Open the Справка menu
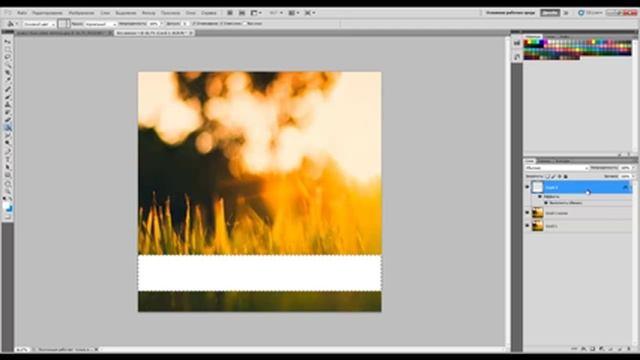This screenshot has height=360, width=640. (209, 13)
